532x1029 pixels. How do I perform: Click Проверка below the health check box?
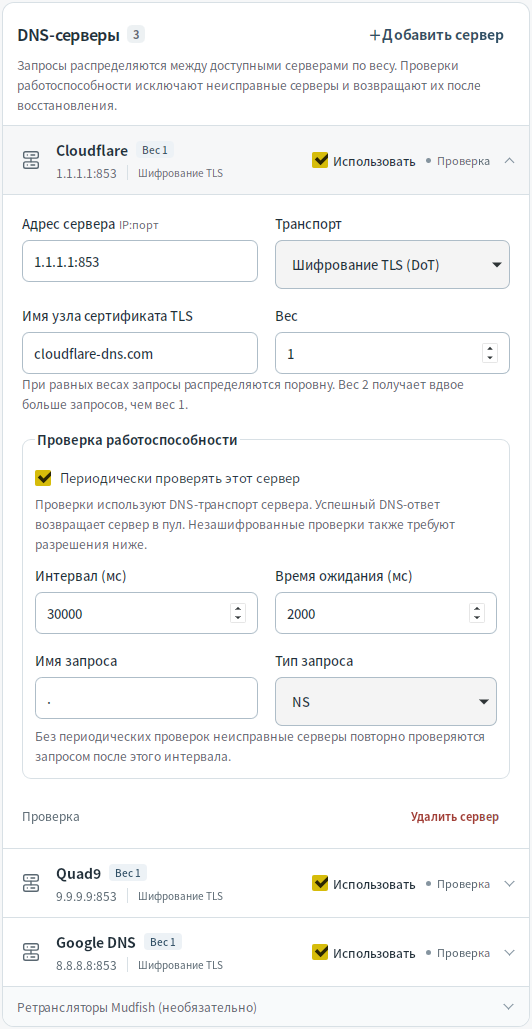pyautogui.click(x=51, y=817)
